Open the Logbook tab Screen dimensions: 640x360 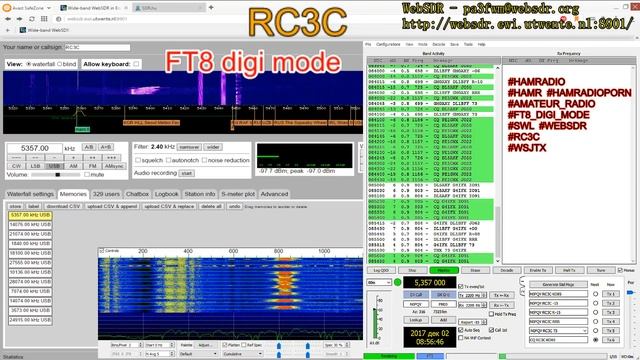[167, 194]
